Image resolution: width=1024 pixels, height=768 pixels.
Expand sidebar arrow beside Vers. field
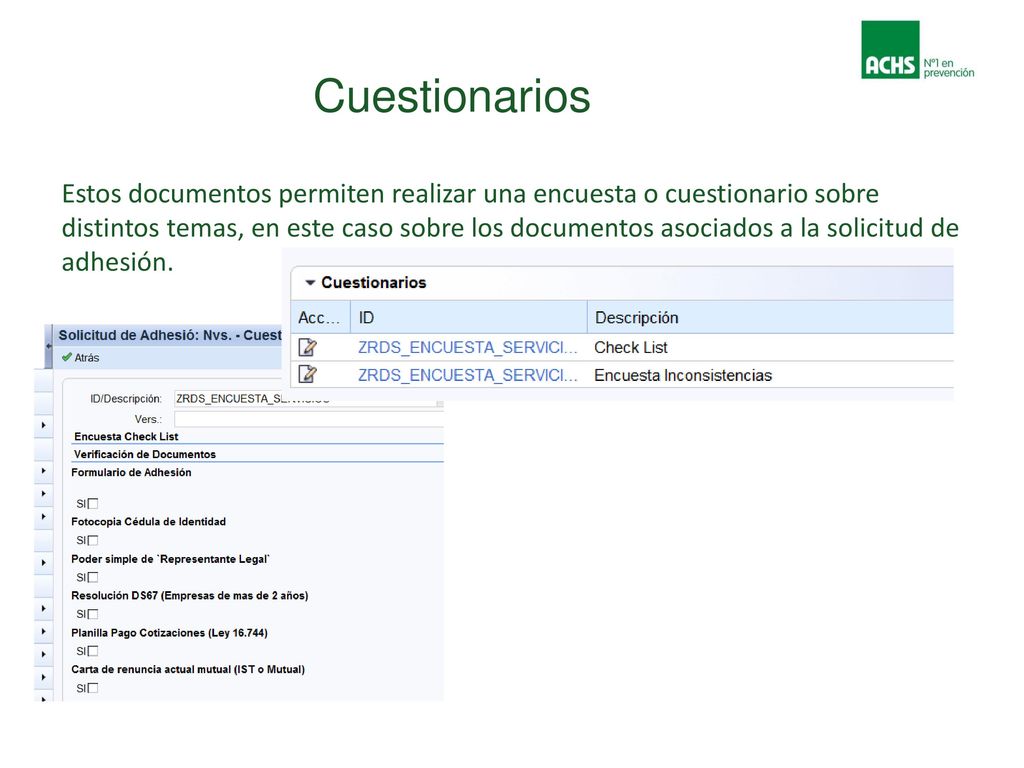click(x=44, y=425)
